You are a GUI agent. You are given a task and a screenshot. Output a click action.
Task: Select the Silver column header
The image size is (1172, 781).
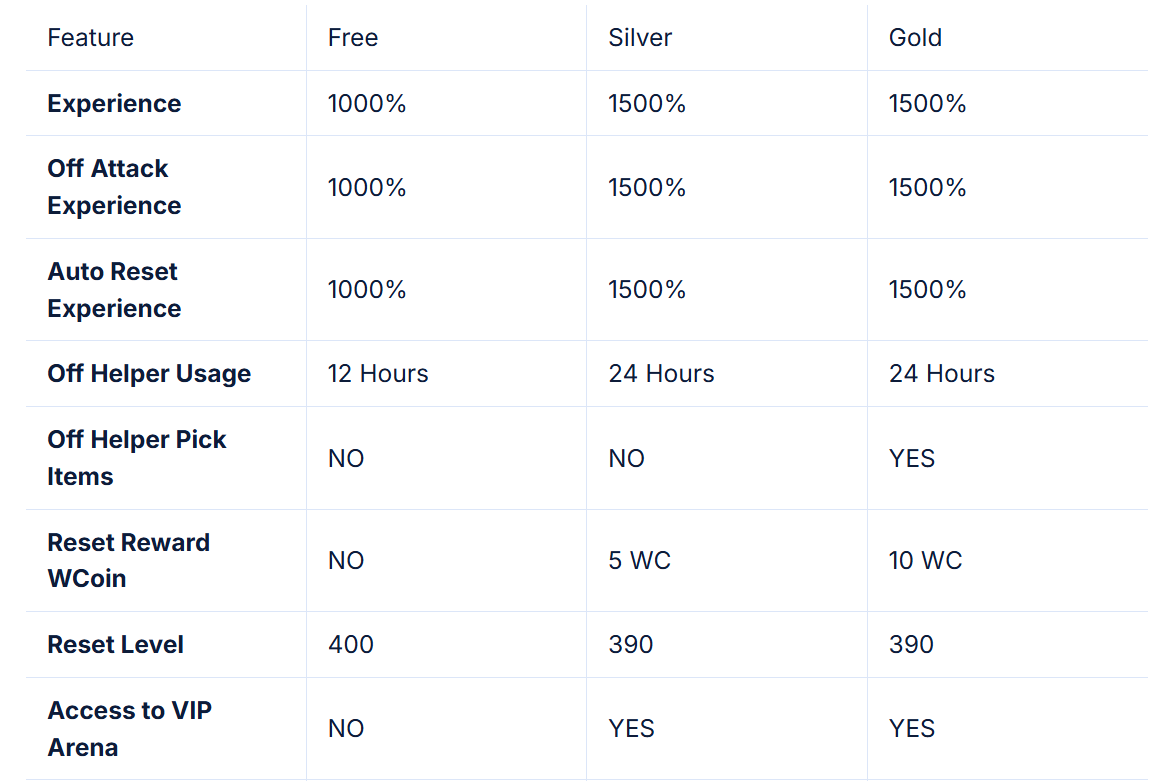640,38
